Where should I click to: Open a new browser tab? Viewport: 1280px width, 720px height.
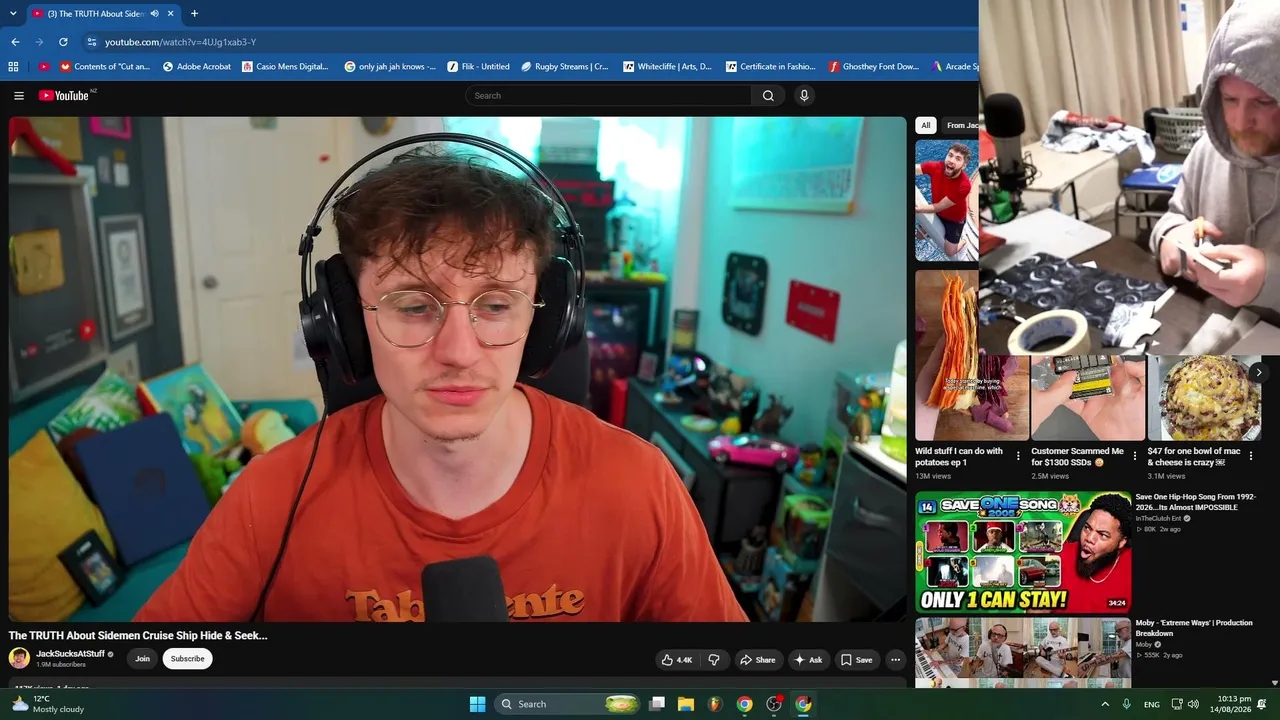point(194,14)
